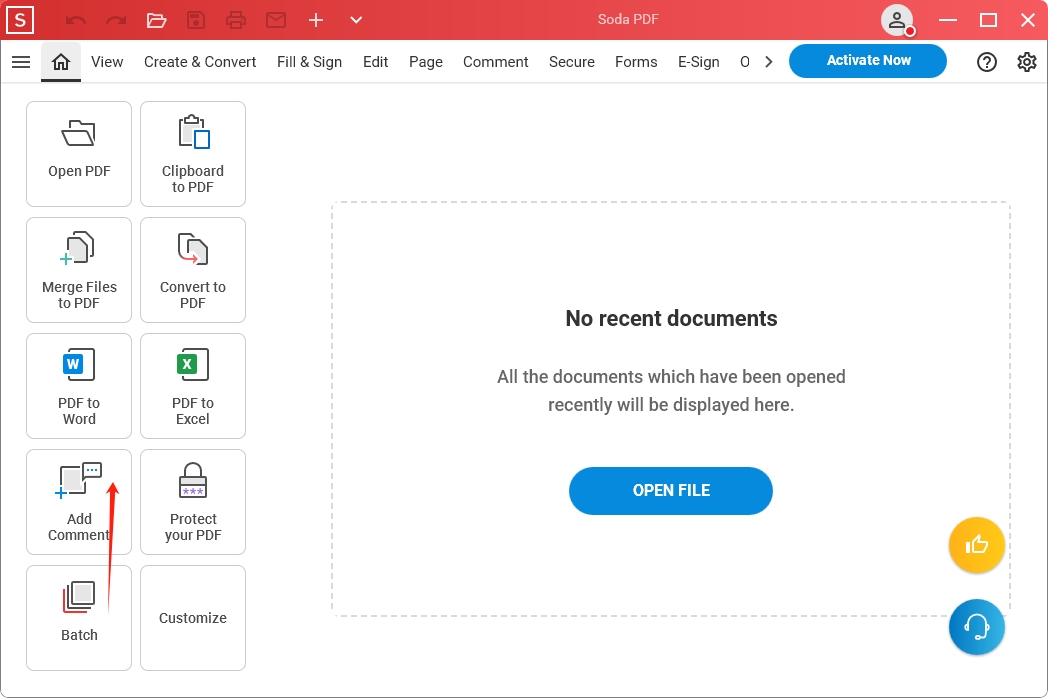This screenshot has height=698, width=1048.
Task: Open the Batch processing tile
Action: click(79, 618)
